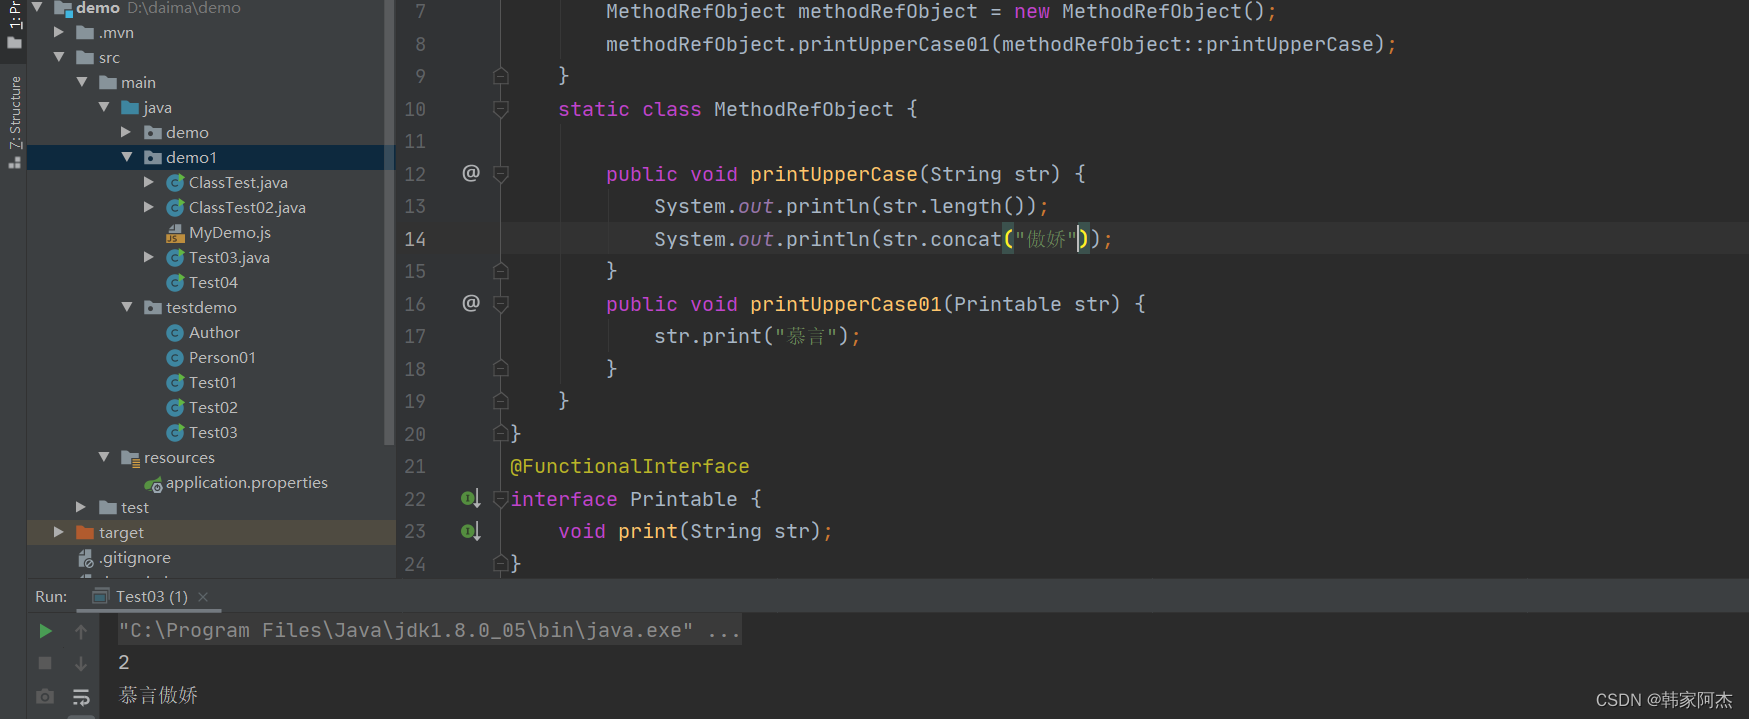Collapse the src folder arrow
Screen dimensions: 1749x719
(x=59, y=57)
